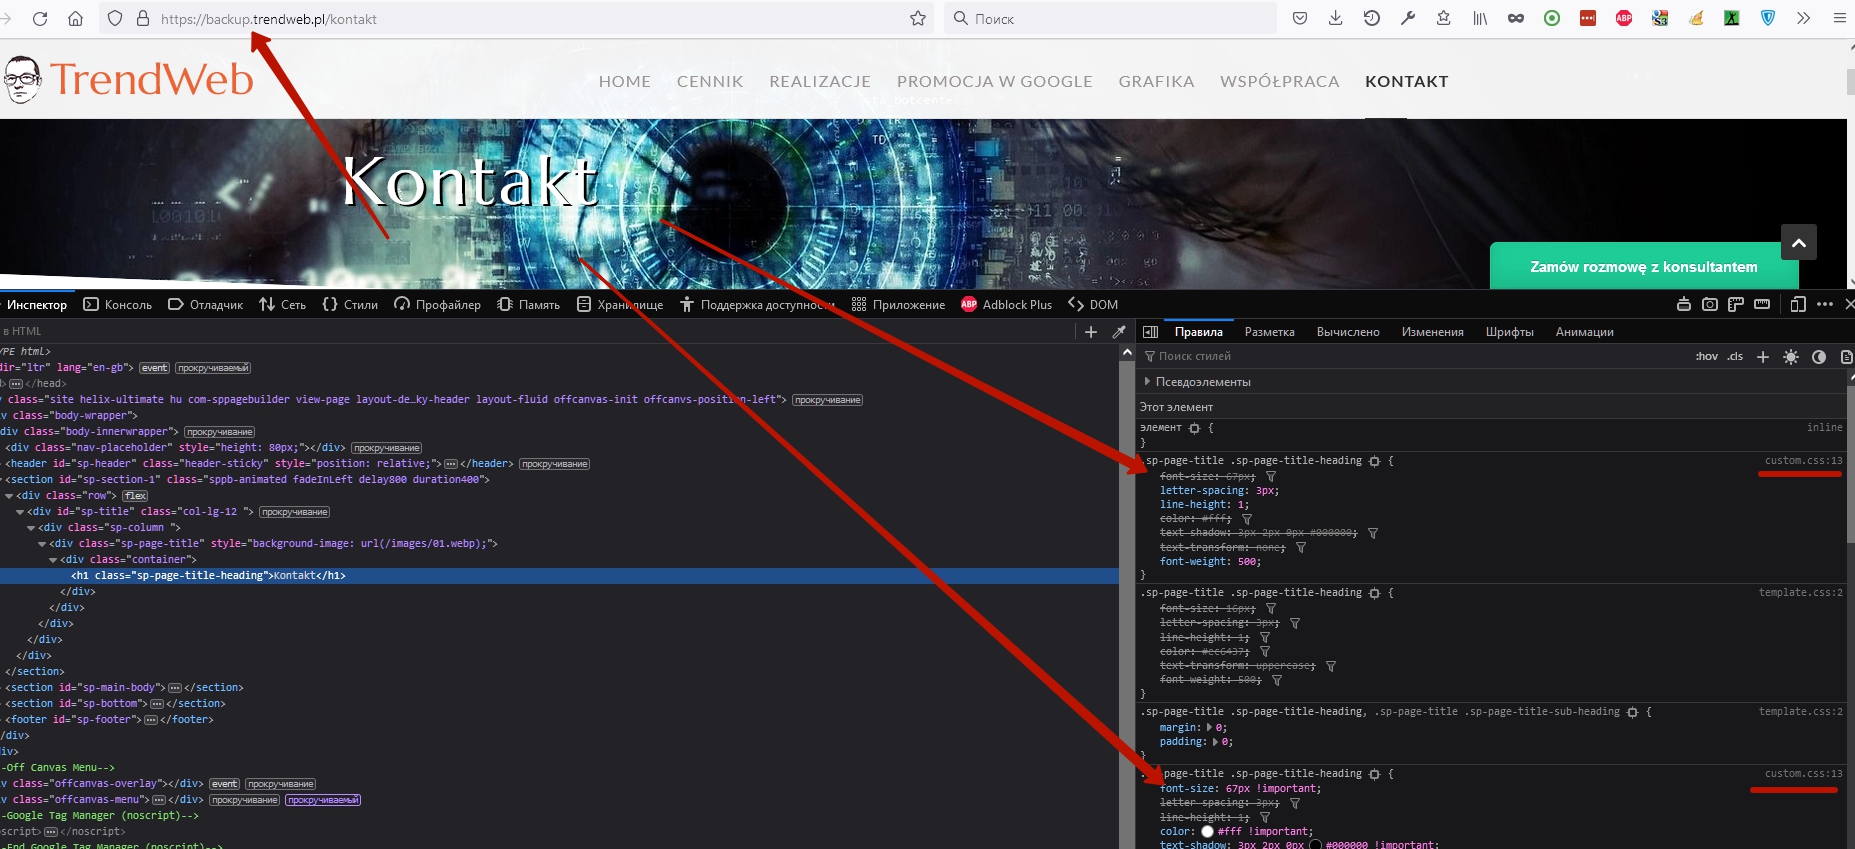1855x849 pixels.
Task: Toggle responsive design mode icon
Action: (1798, 304)
